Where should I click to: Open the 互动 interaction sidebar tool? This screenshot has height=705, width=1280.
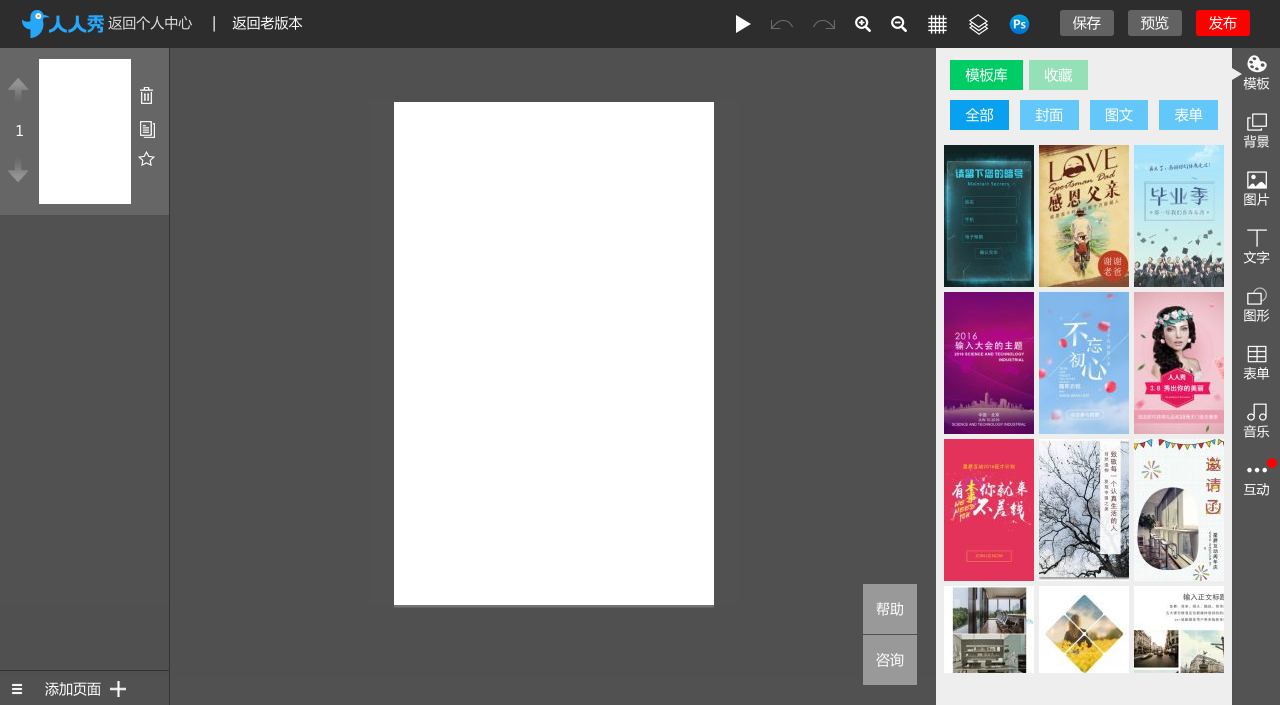tap(1257, 480)
